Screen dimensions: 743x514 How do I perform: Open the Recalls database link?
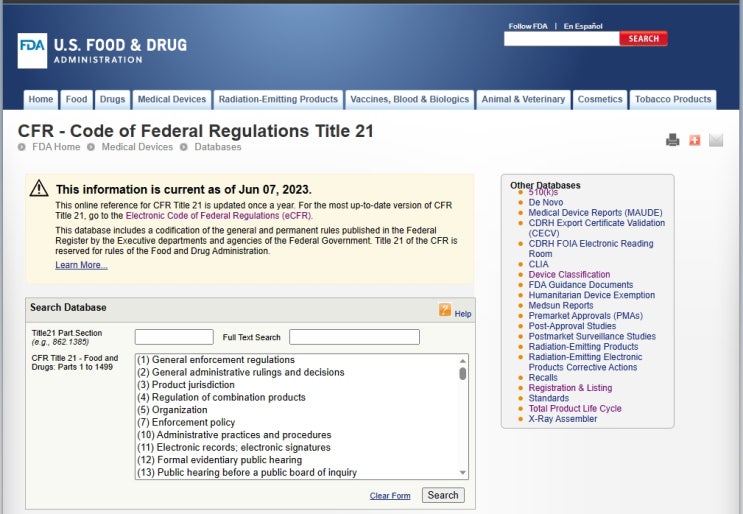pos(543,378)
